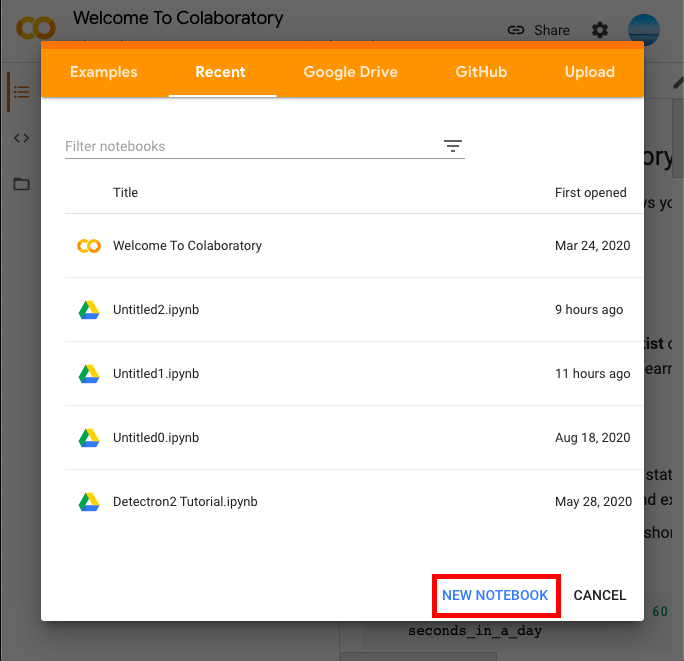
Task: Click the user account avatar
Action: [x=643, y=30]
